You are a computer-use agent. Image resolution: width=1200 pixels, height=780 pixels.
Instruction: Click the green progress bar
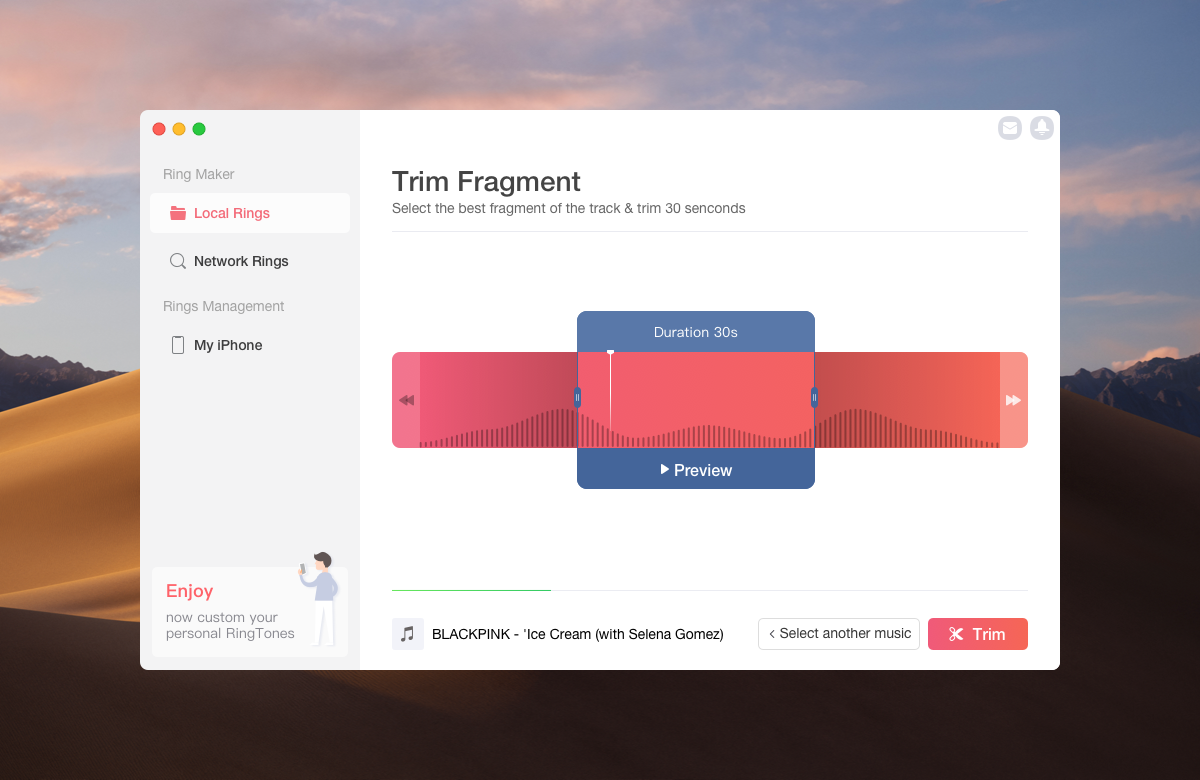pos(471,590)
